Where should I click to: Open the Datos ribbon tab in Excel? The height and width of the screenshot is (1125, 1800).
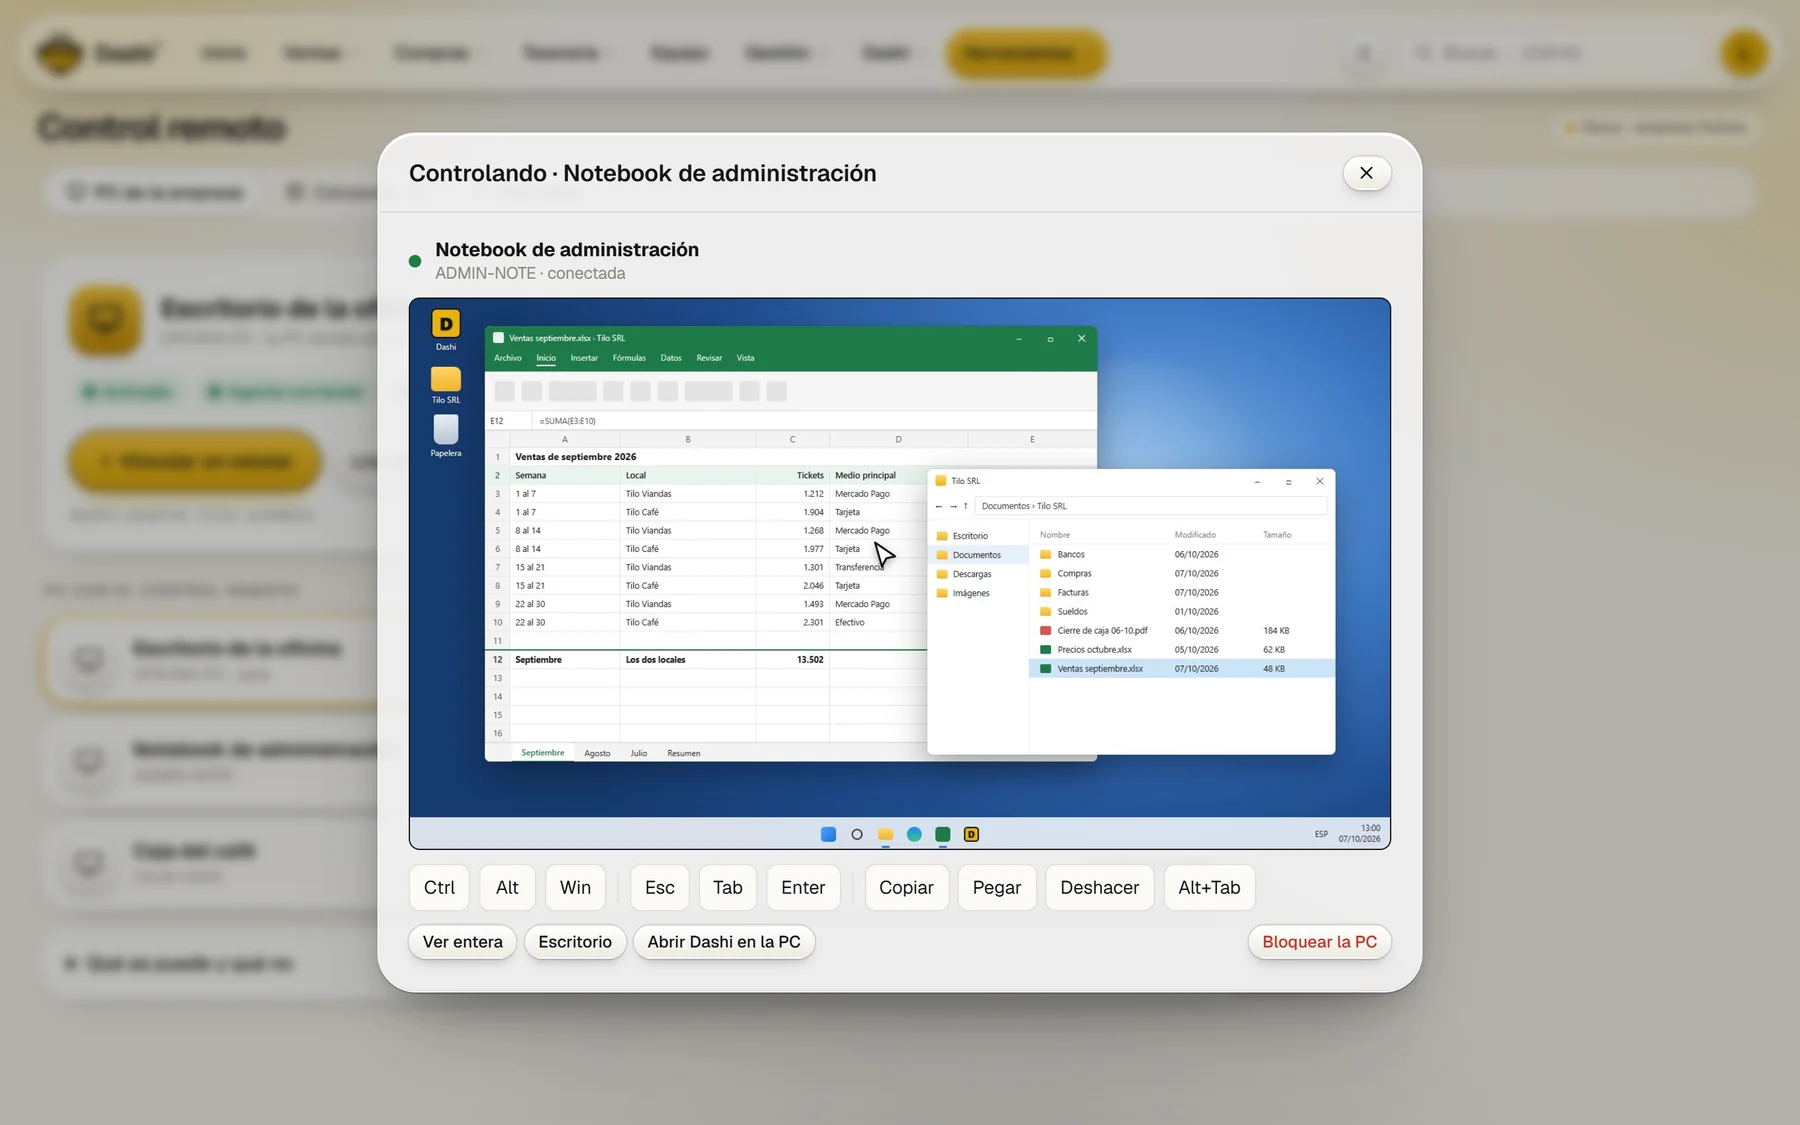tap(671, 358)
